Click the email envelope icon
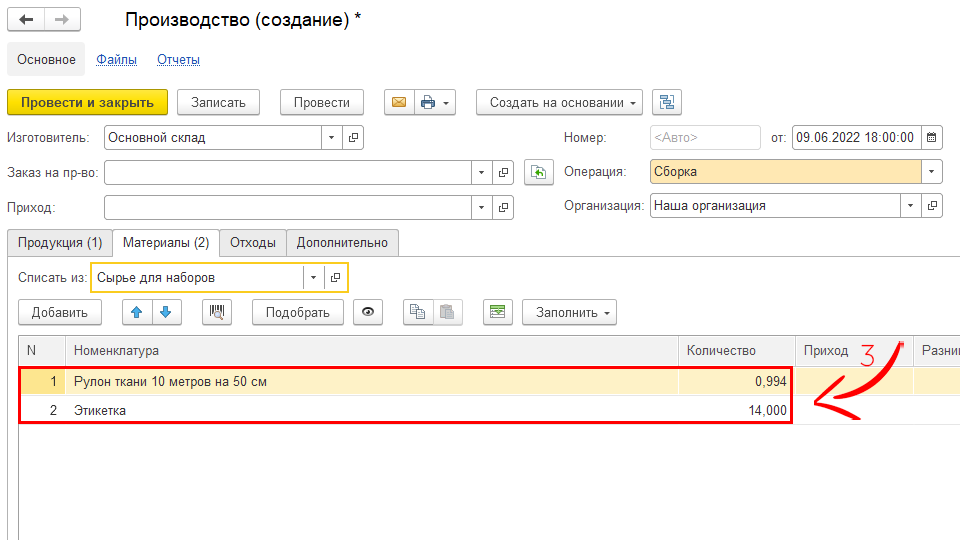 click(x=399, y=102)
